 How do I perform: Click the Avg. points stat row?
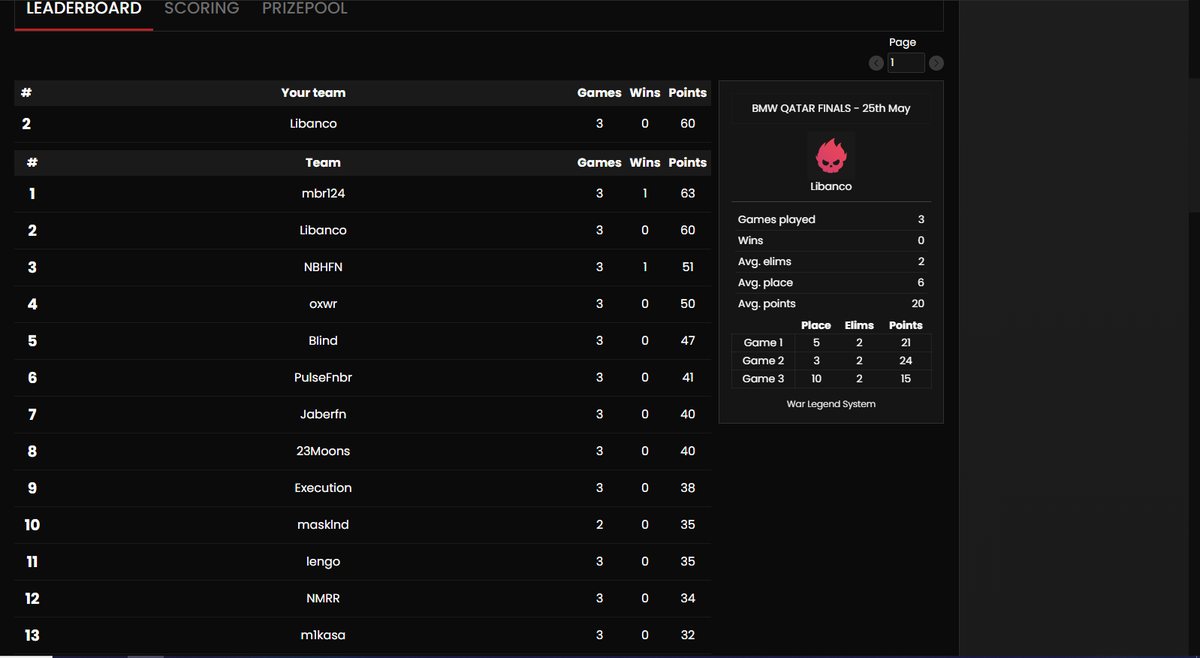coord(831,304)
